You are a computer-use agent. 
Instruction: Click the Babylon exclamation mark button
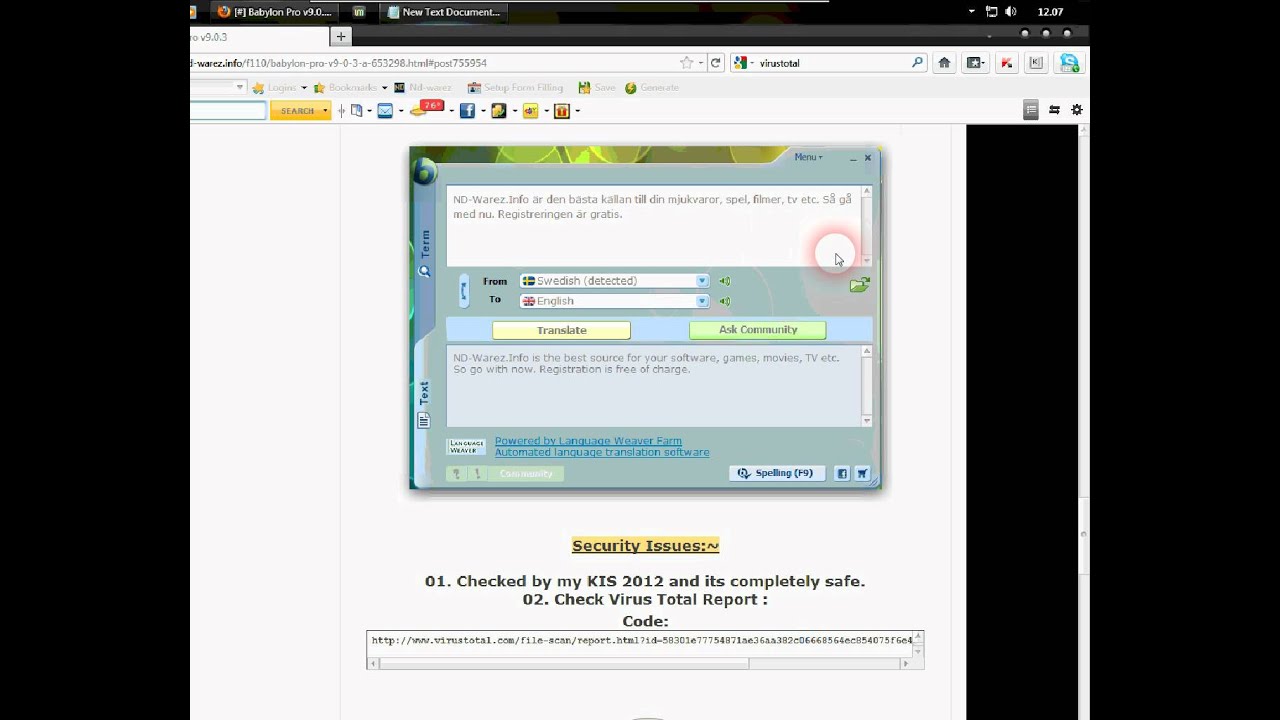tap(476, 474)
